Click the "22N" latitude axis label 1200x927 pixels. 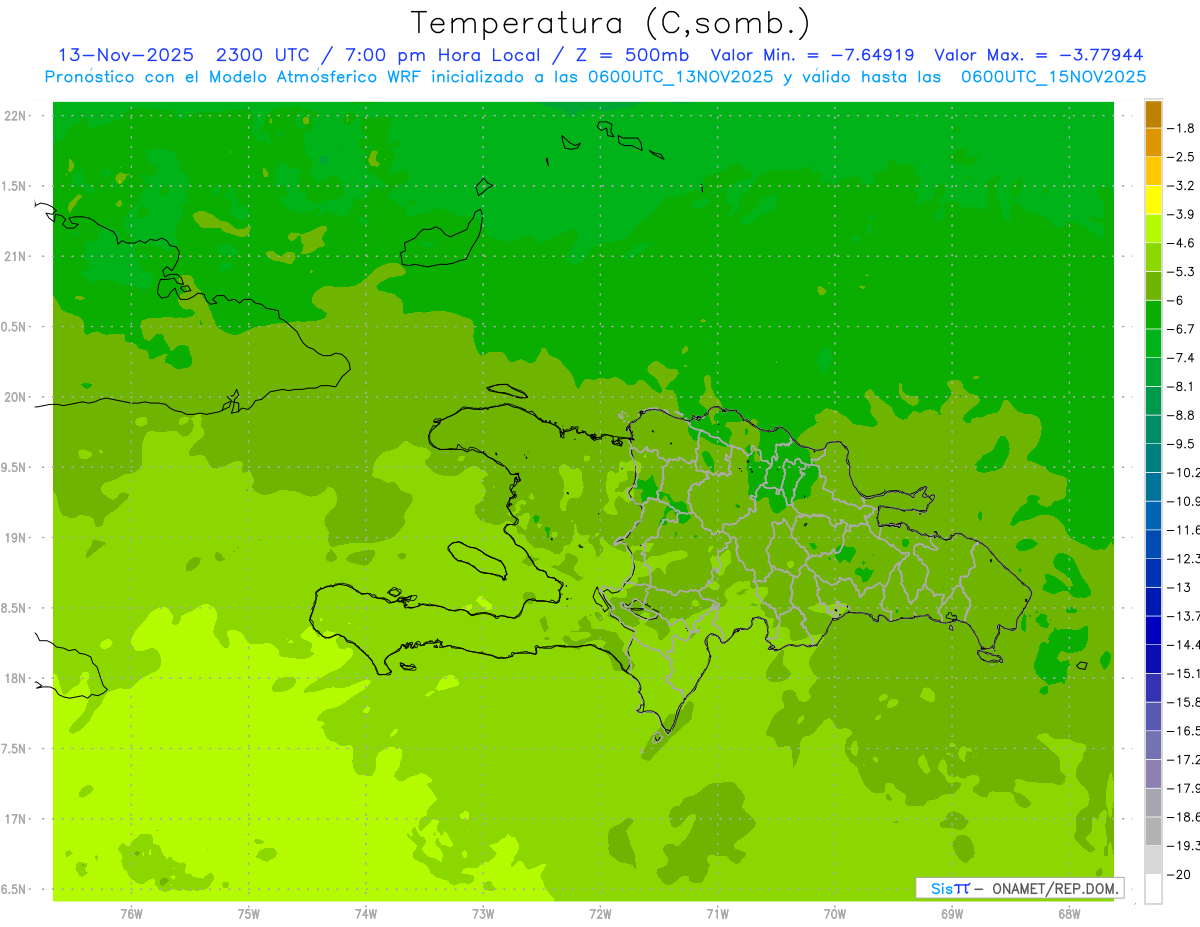coord(16,116)
